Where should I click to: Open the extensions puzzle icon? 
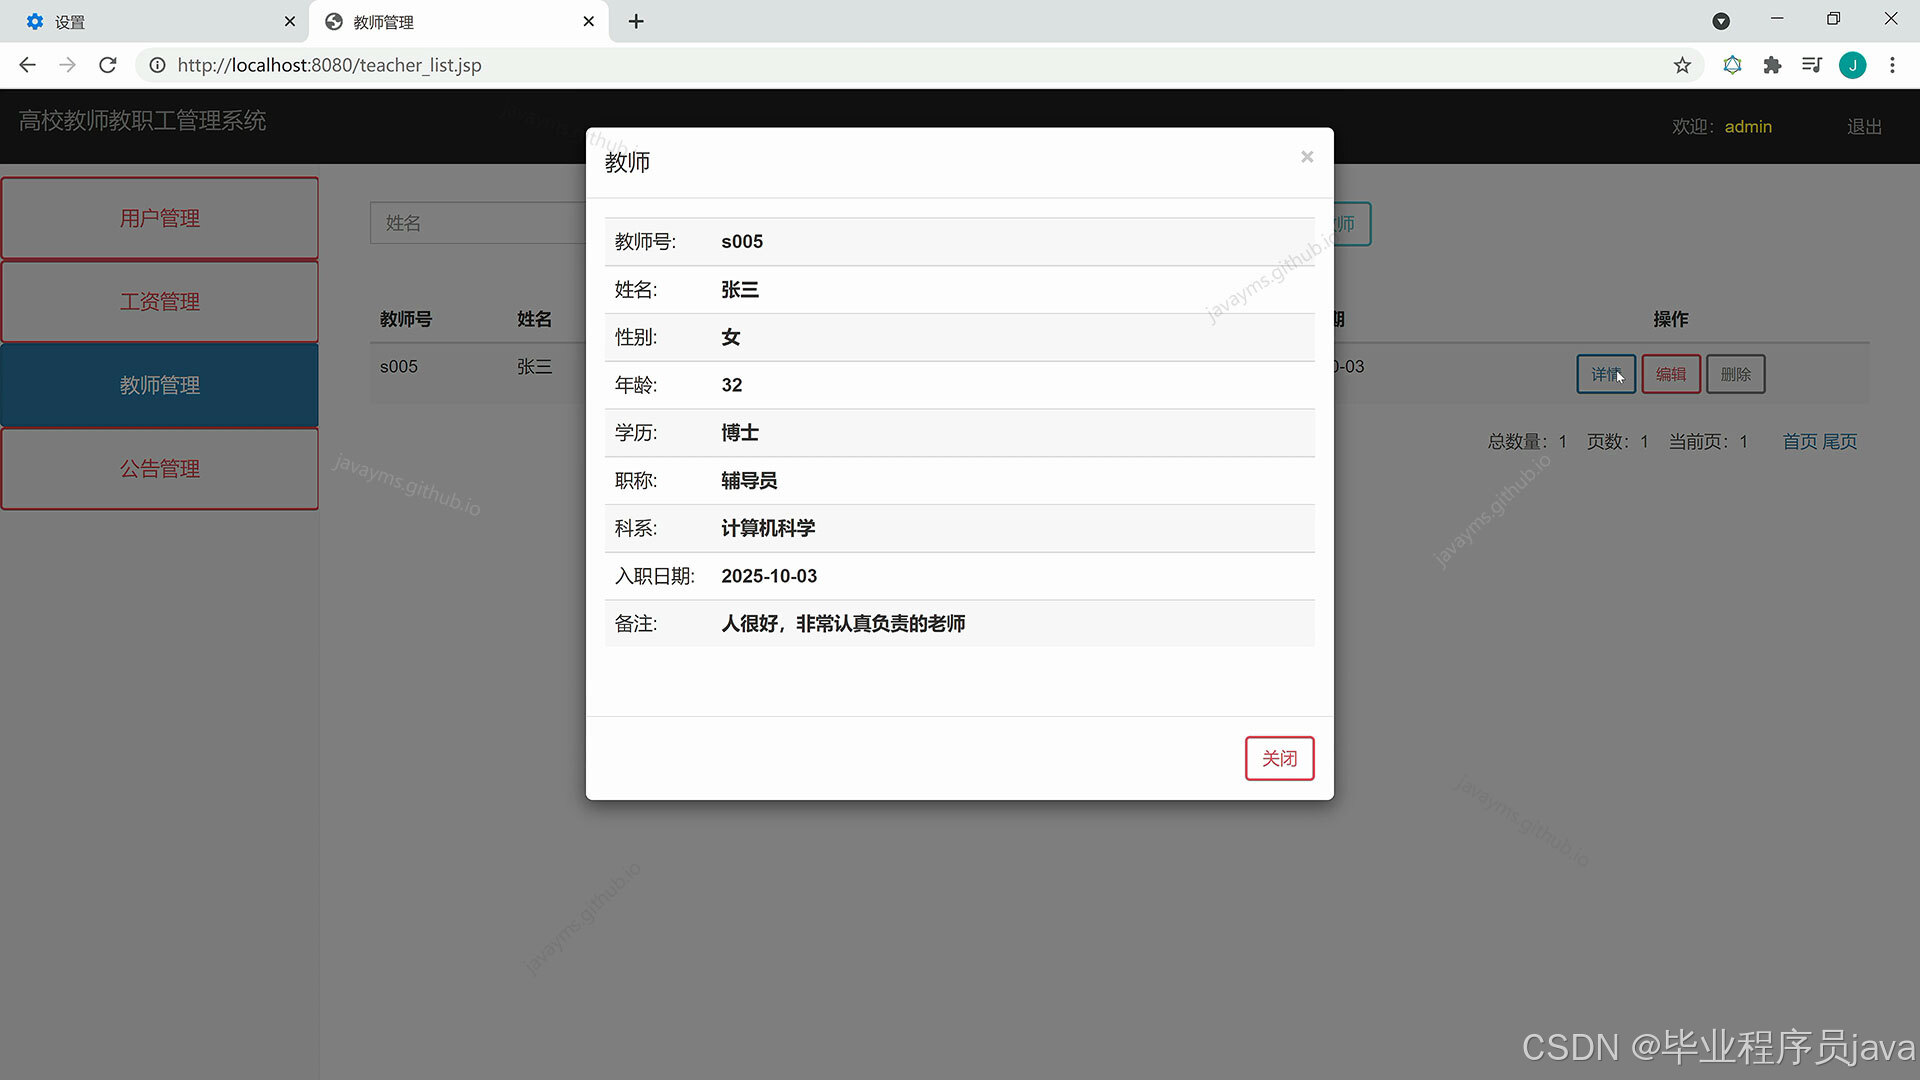(x=1772, y=65)
